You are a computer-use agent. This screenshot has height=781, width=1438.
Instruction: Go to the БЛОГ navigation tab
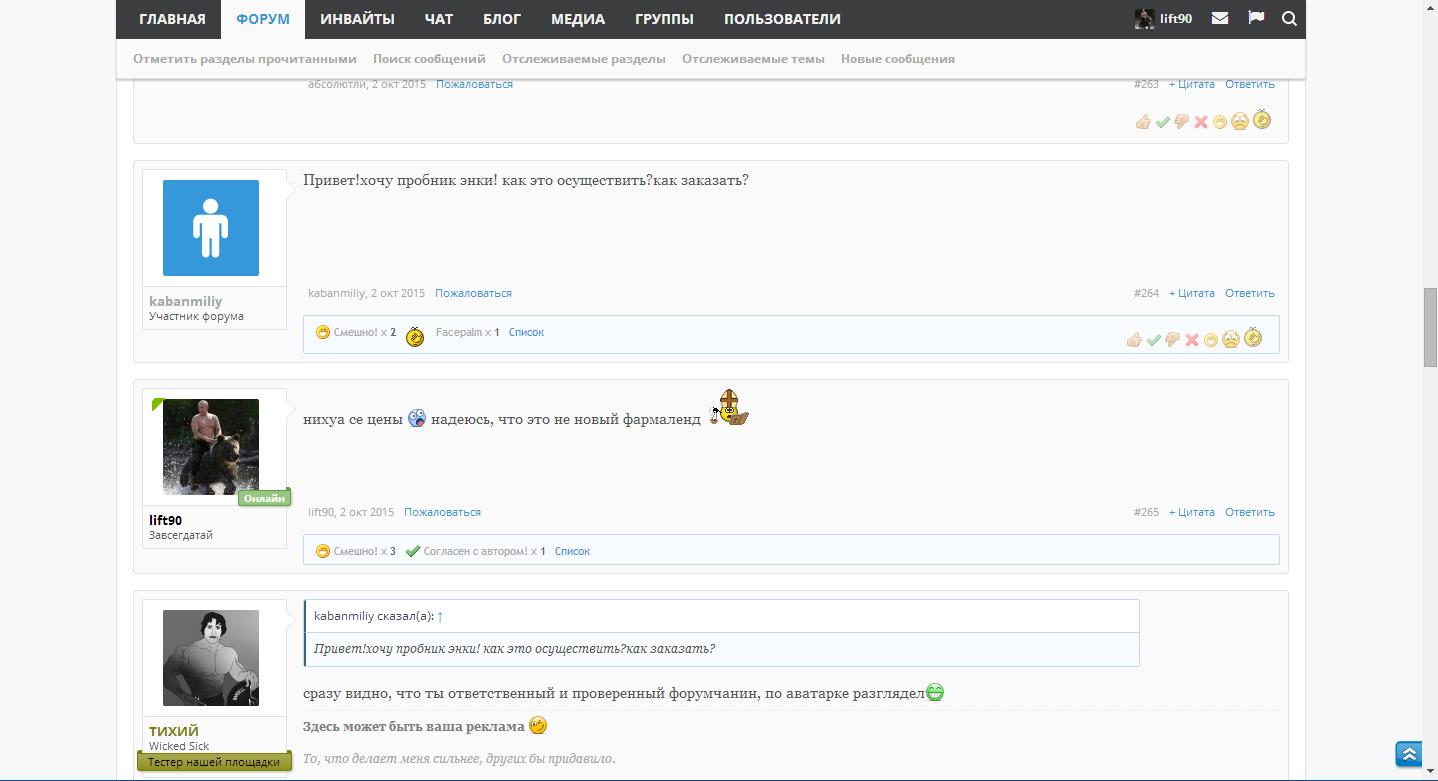(502, 19)
